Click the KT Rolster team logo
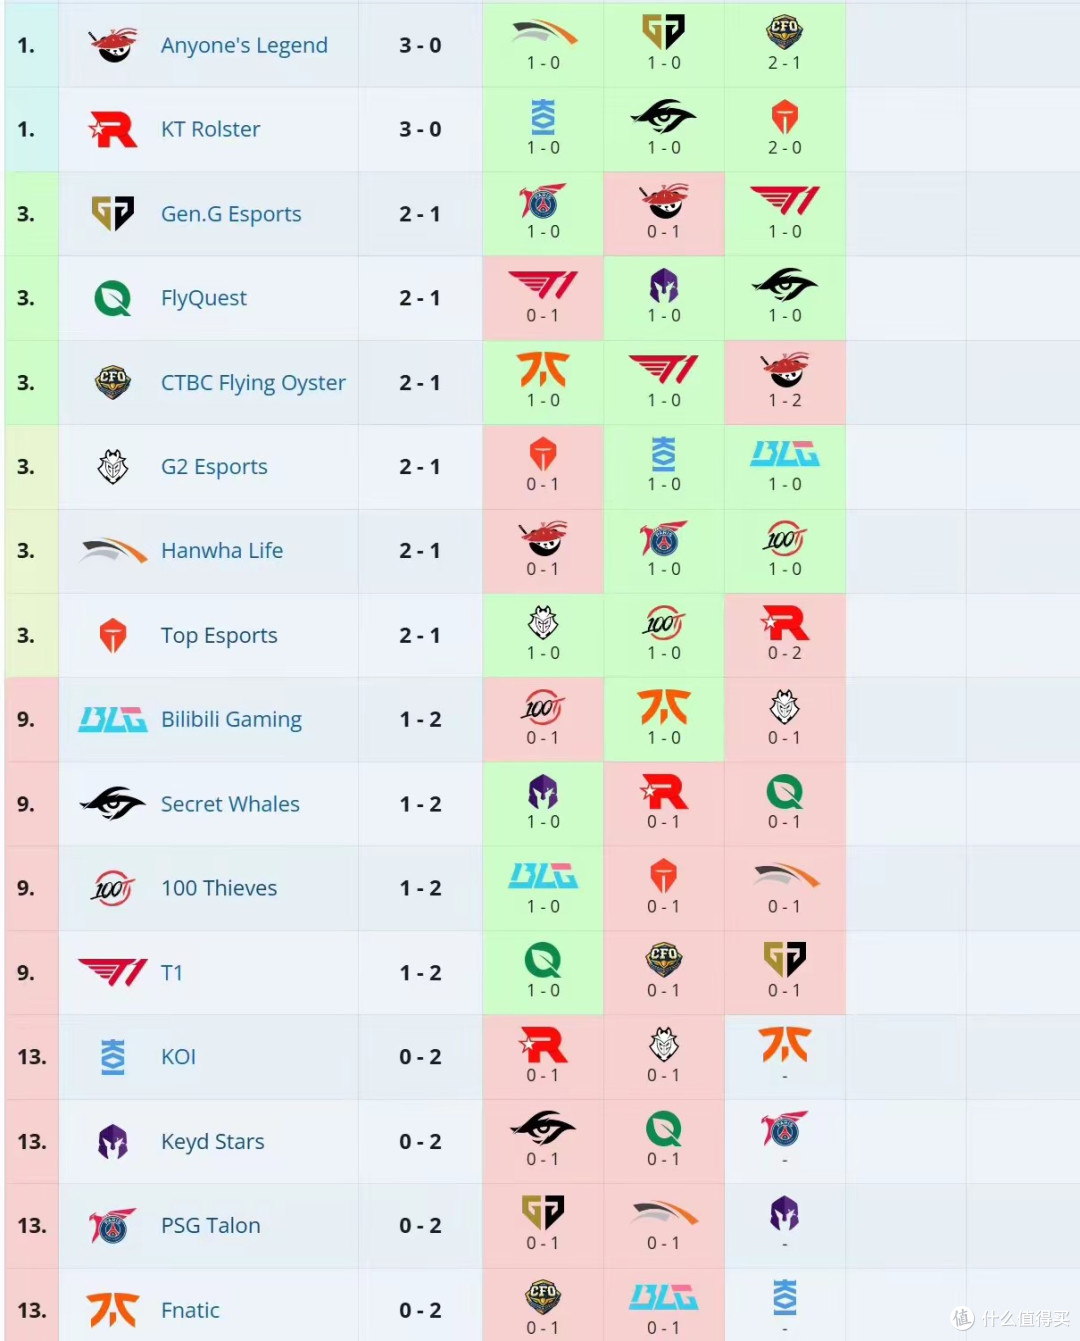 113,129
